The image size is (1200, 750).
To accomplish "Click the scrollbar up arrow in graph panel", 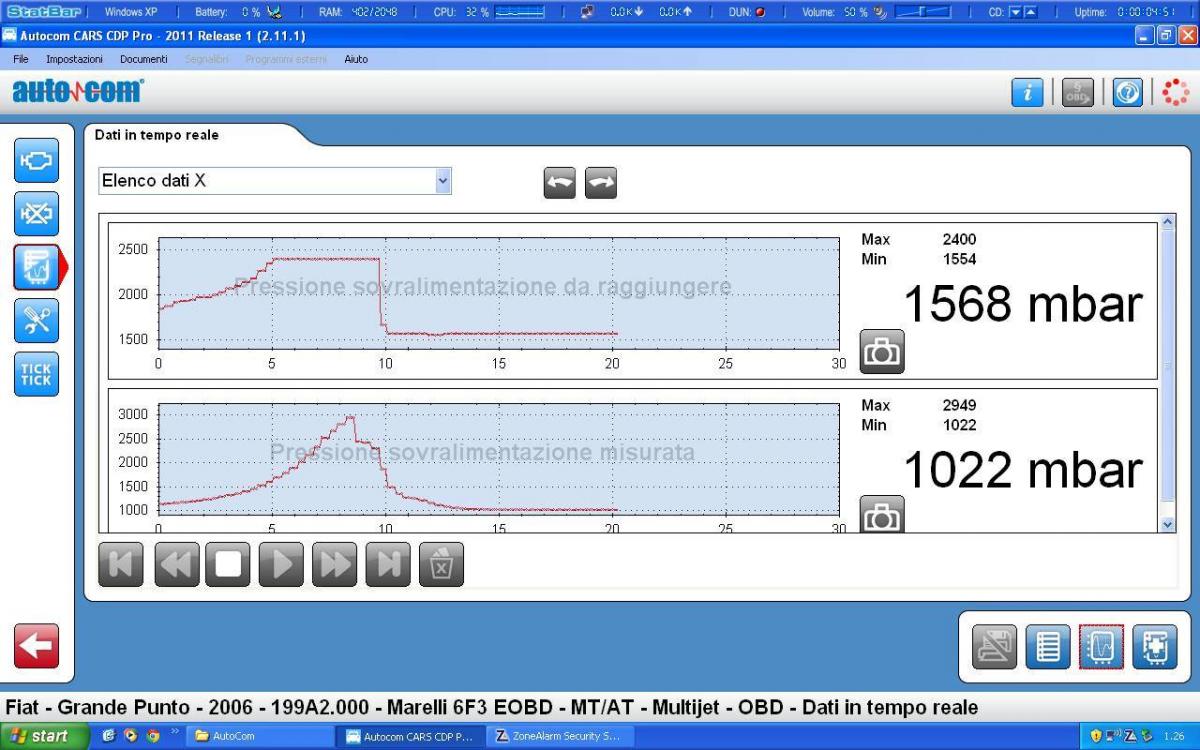I will [1167, 220].
